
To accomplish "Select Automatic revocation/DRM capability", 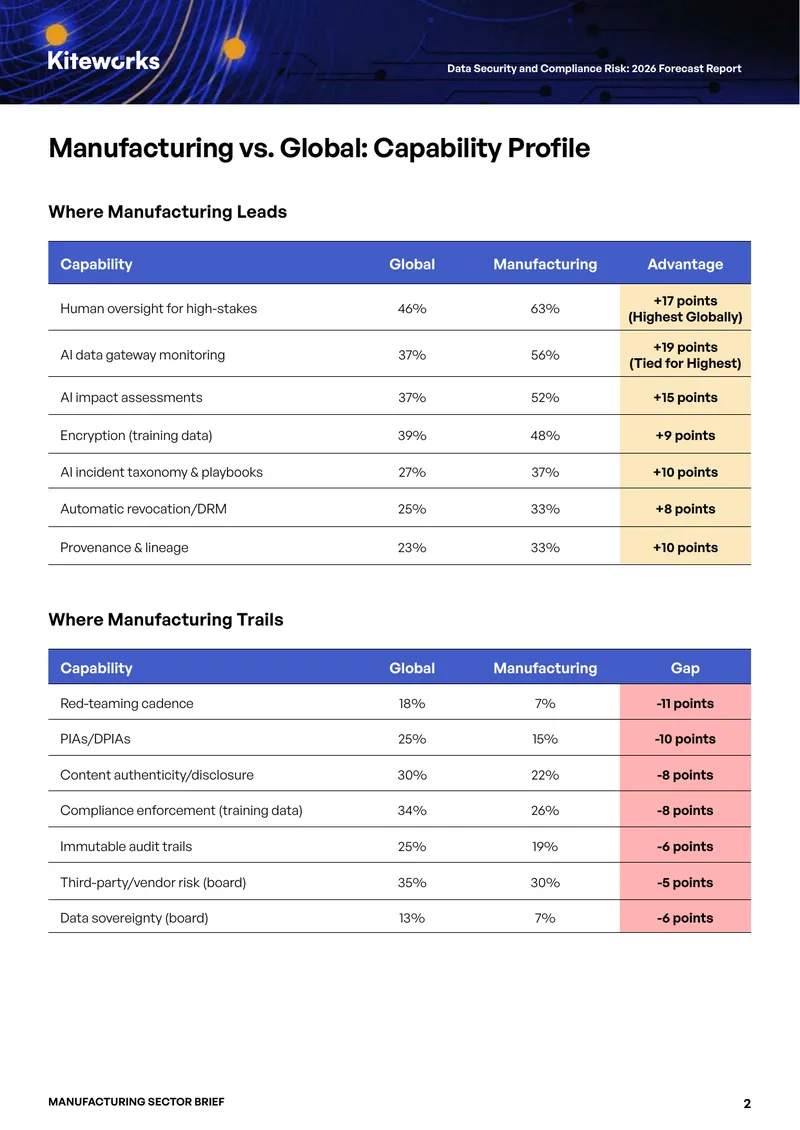I will (143, 509).
